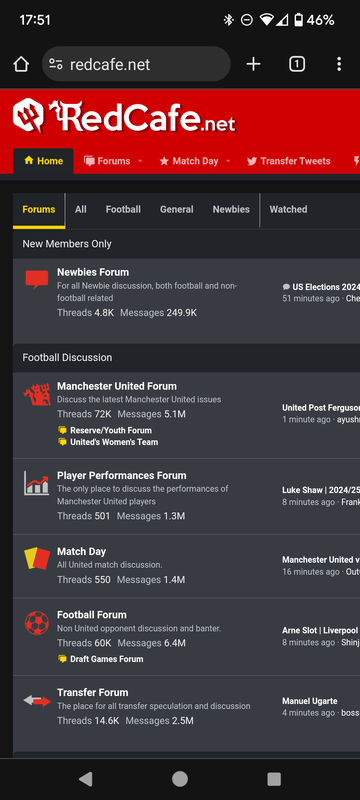Tap the Match Day cards icon

point(37,558)
